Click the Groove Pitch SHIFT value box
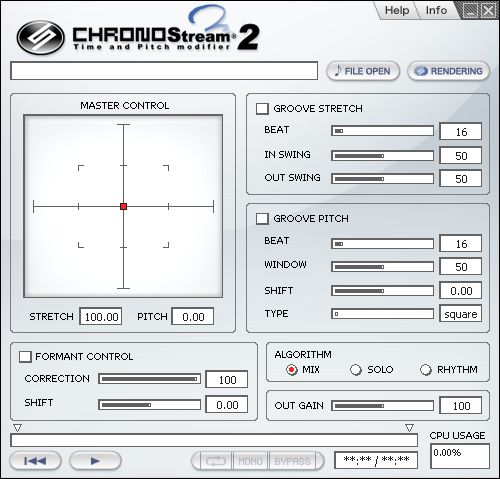The width and height of the screenshot is (500, 479). coord(461,290)
